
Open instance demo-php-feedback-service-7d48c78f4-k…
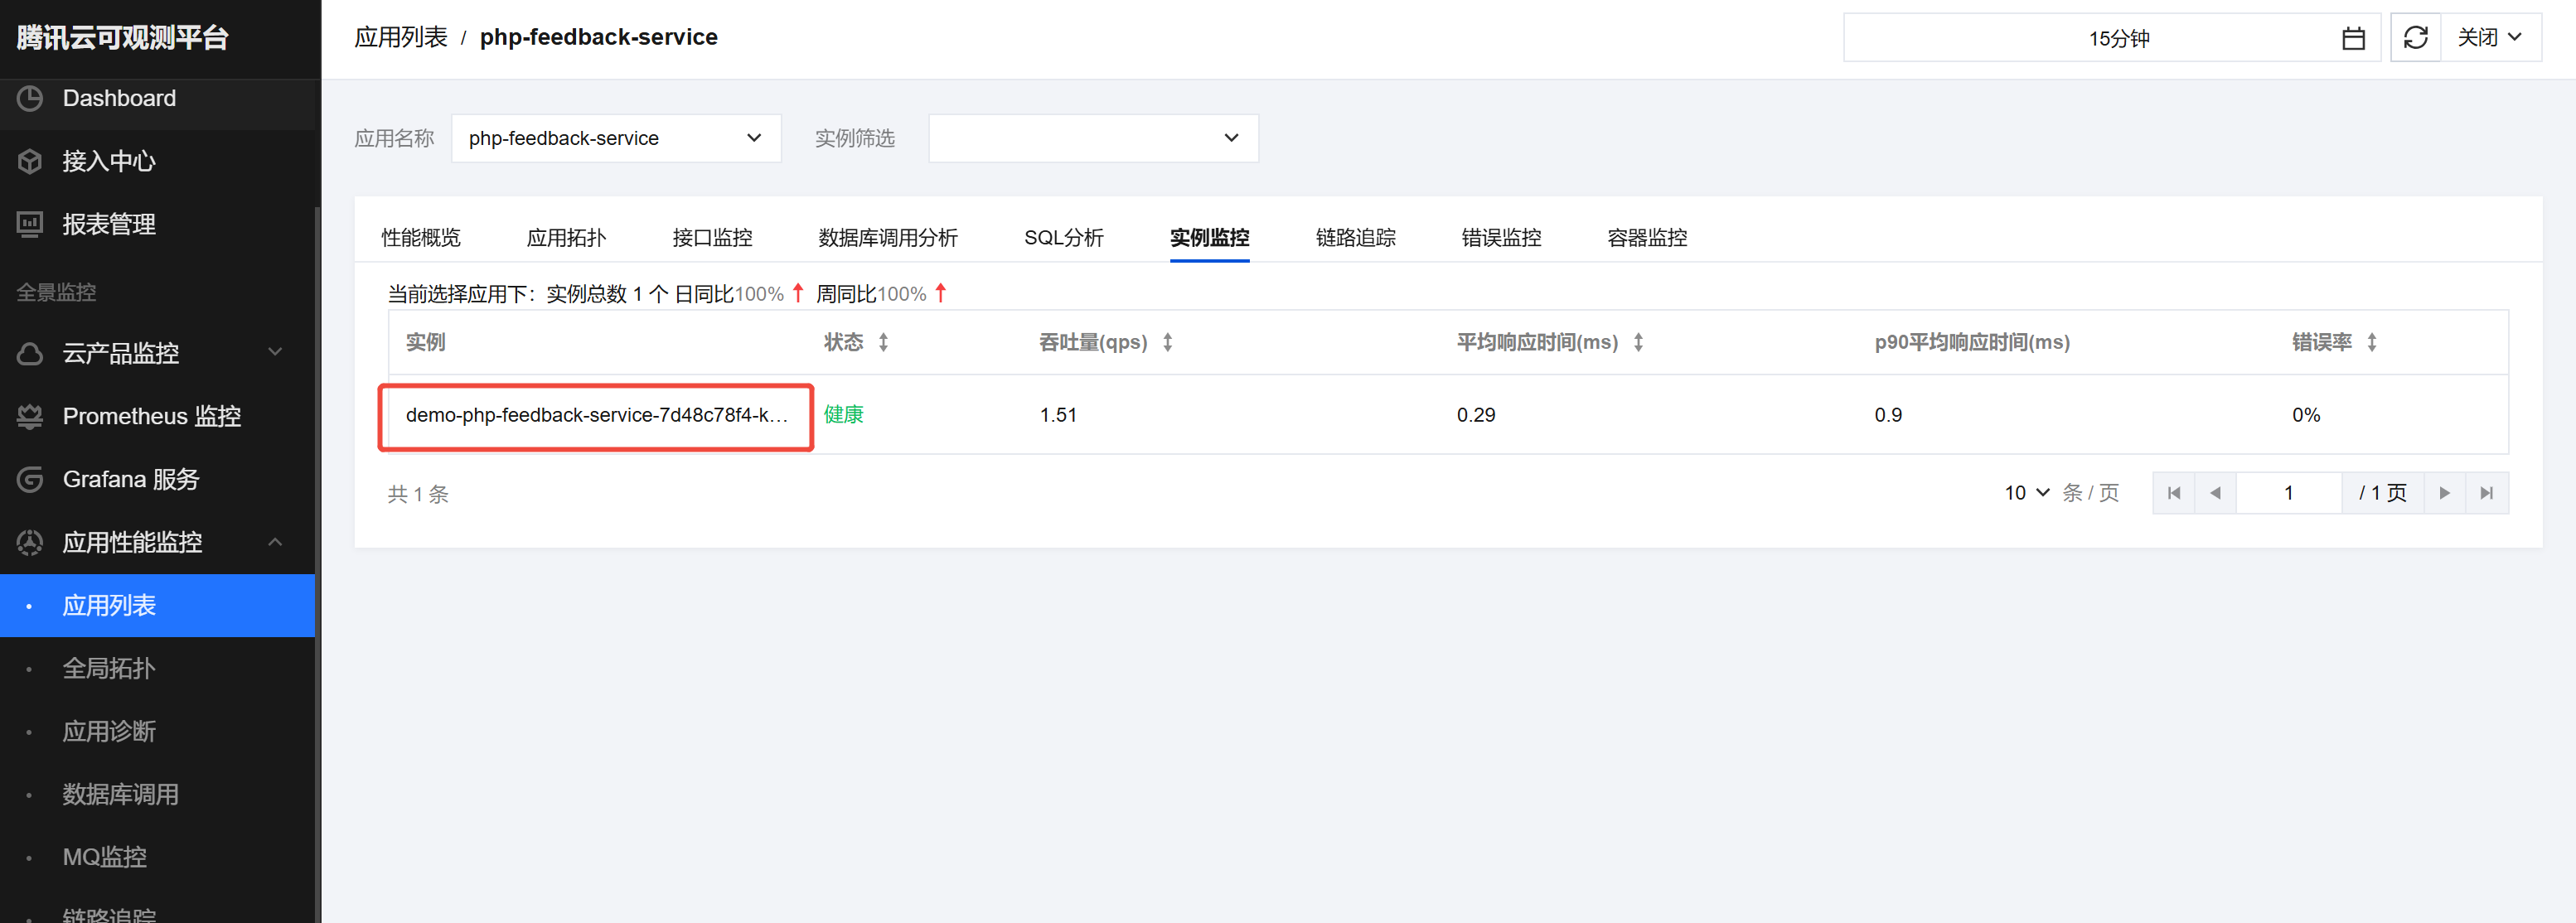(596, 415)
